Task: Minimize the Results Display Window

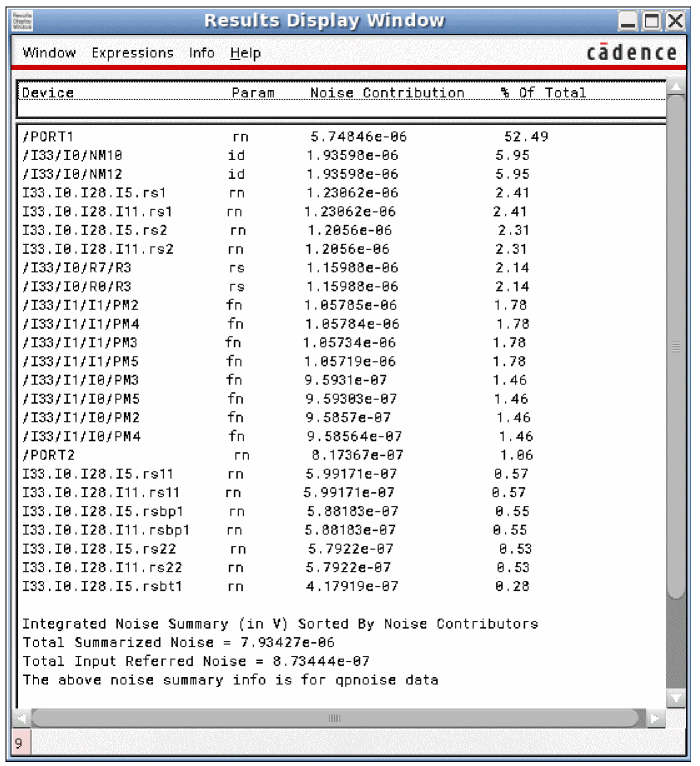Action: pyautogui.click(x=628, y=21)
